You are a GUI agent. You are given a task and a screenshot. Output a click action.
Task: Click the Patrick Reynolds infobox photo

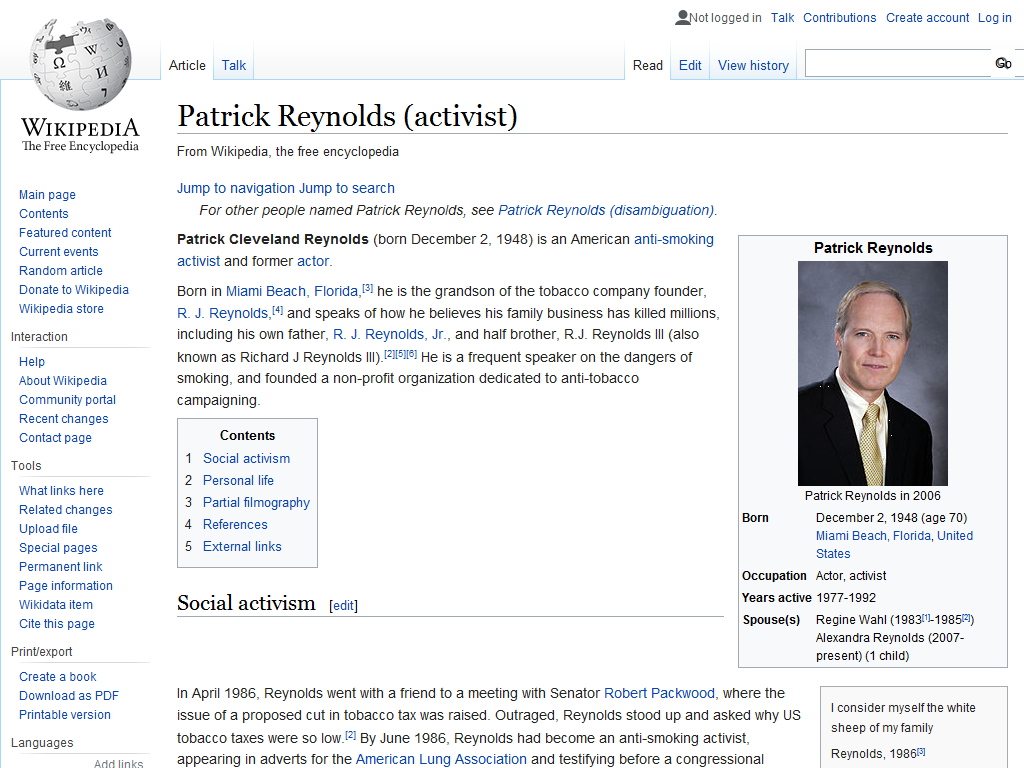(x=872, y=373)
